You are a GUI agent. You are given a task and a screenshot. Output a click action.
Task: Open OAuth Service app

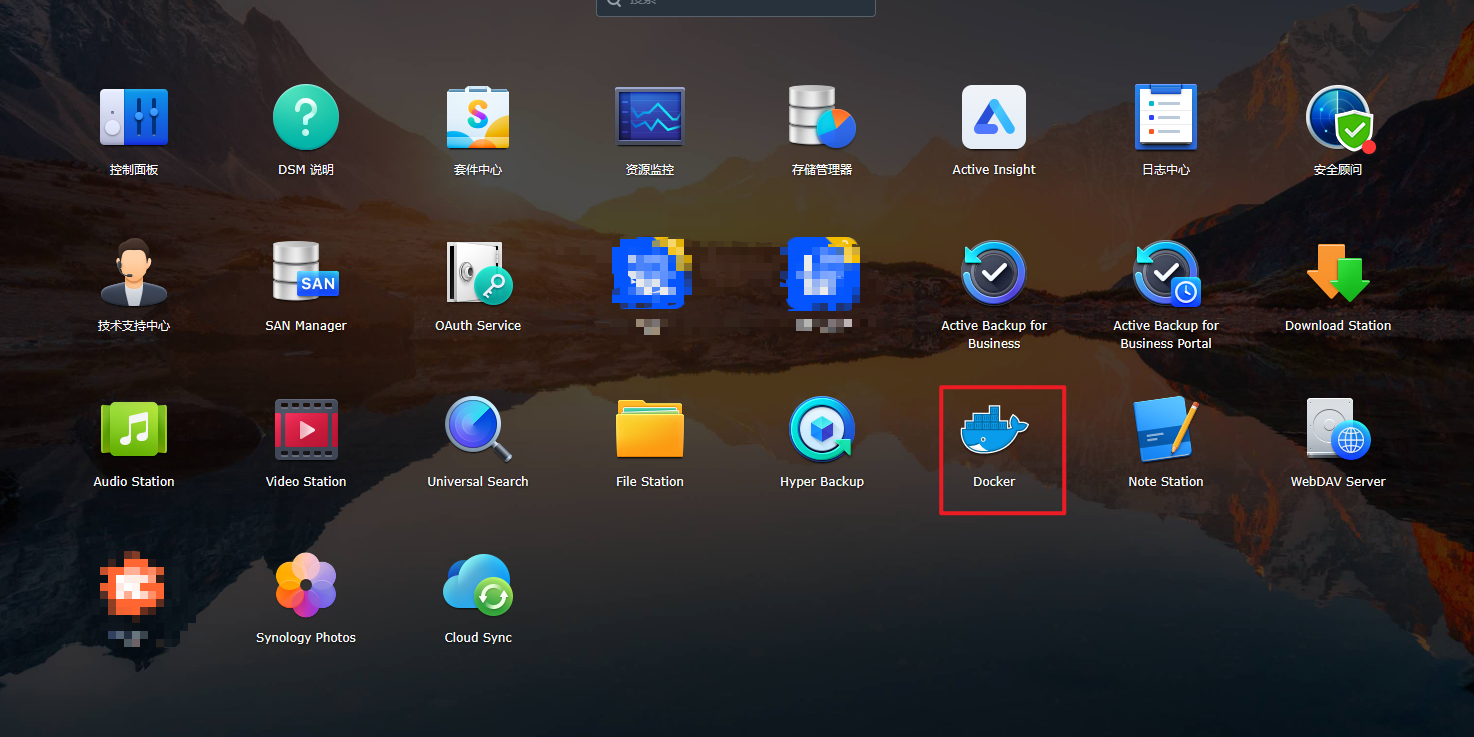coord(478,273)
